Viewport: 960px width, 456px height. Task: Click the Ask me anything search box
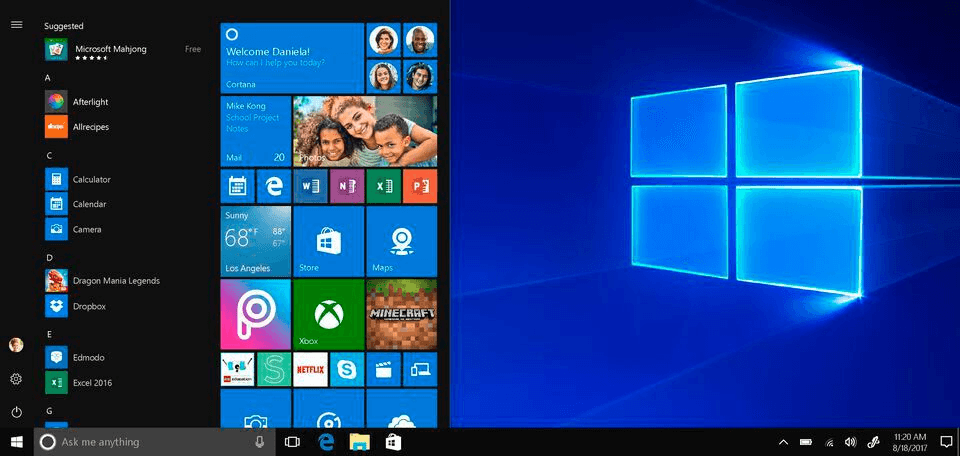[153, 442]
